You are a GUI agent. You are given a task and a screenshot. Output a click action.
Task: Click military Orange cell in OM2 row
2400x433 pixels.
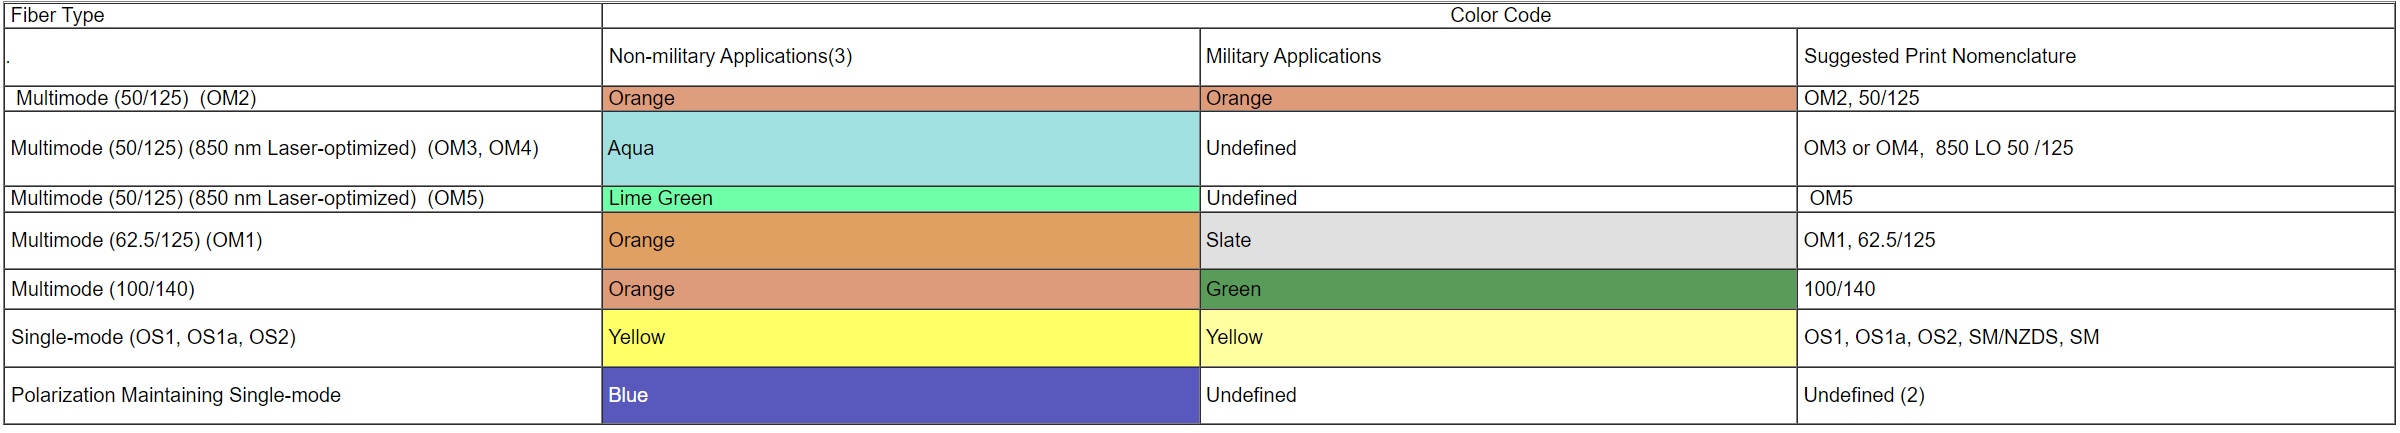point(1498,98)
